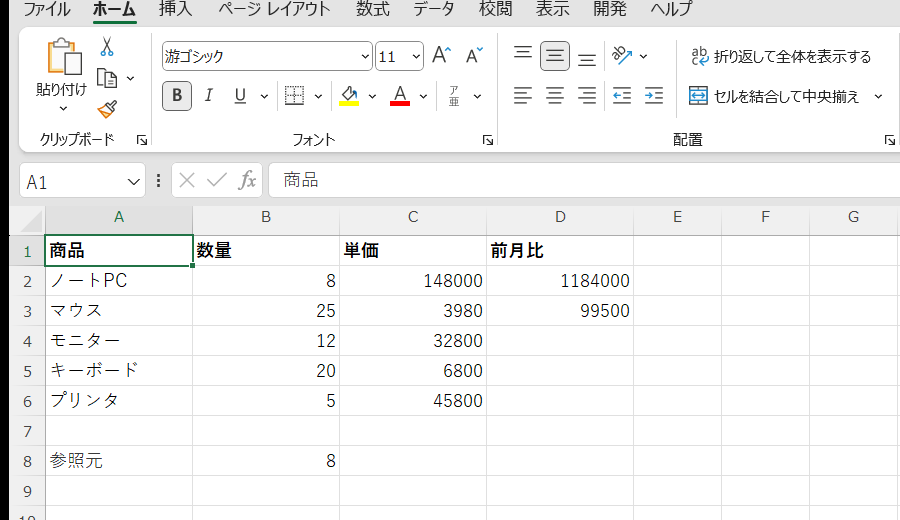The image size is (900, 520).
Task: Open alignment settings dialog launcher
Action: pos(889,139)
